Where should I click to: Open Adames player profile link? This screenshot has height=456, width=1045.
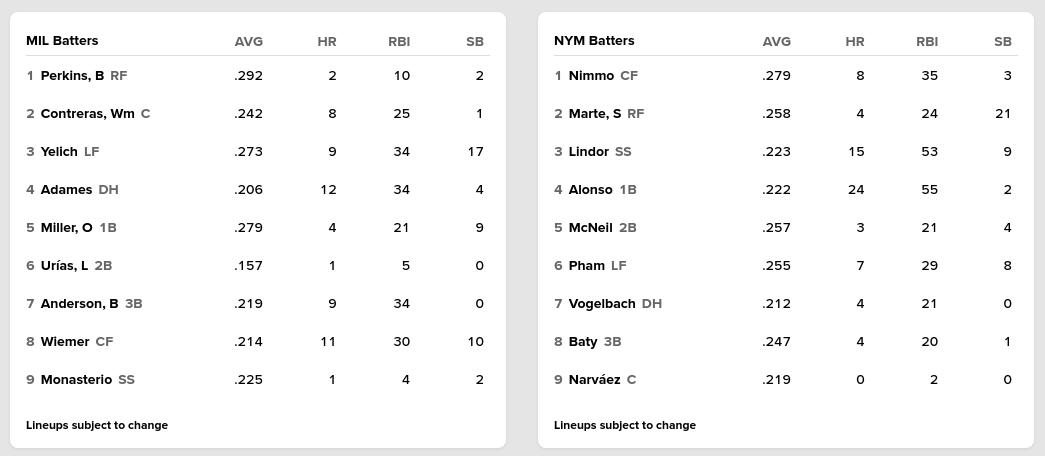pos(66,190)
